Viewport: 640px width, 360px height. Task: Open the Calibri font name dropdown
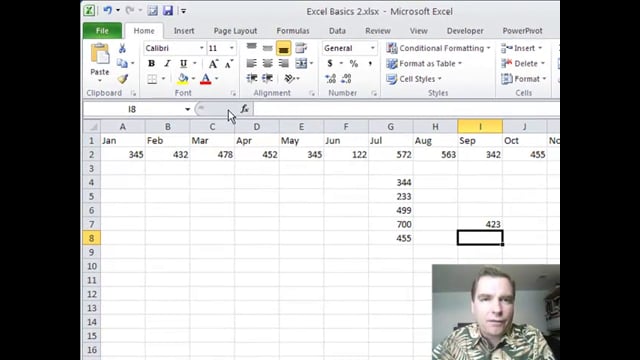coord(201,48)
